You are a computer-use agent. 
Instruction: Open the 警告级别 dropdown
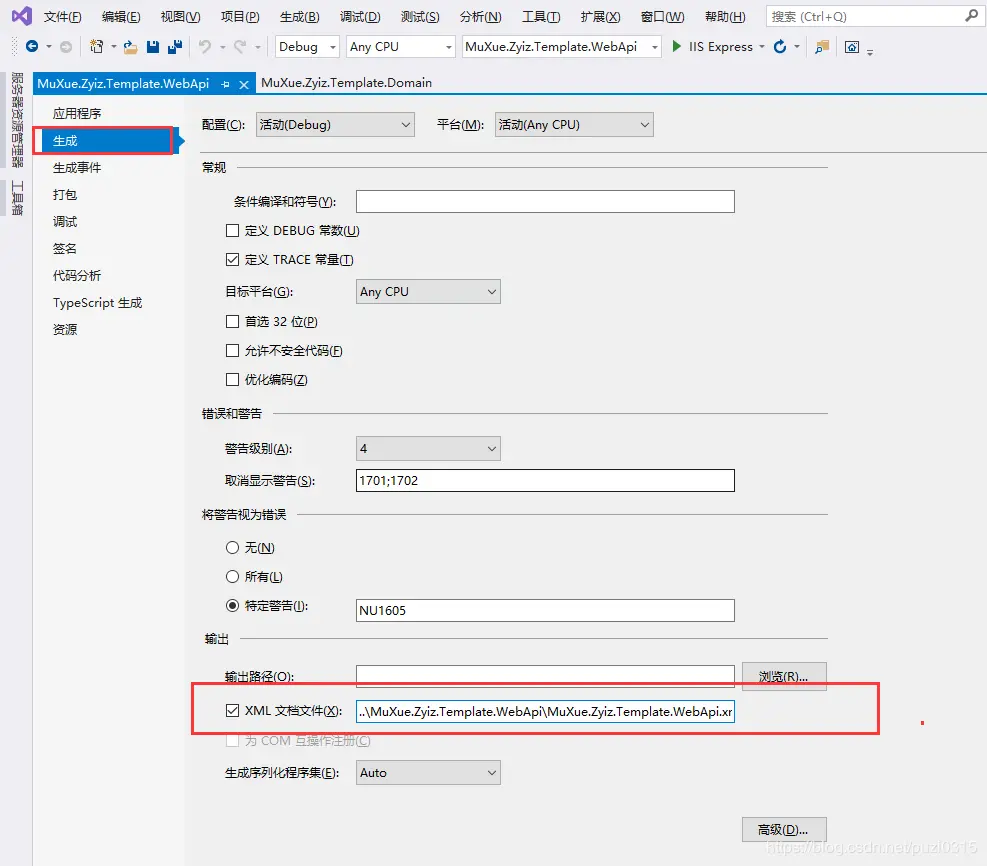[x=428, y=449]
